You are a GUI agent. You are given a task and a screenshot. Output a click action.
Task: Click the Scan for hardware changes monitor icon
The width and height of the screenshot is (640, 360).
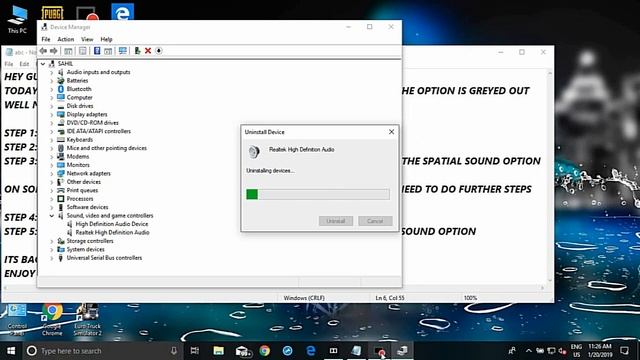122,51
